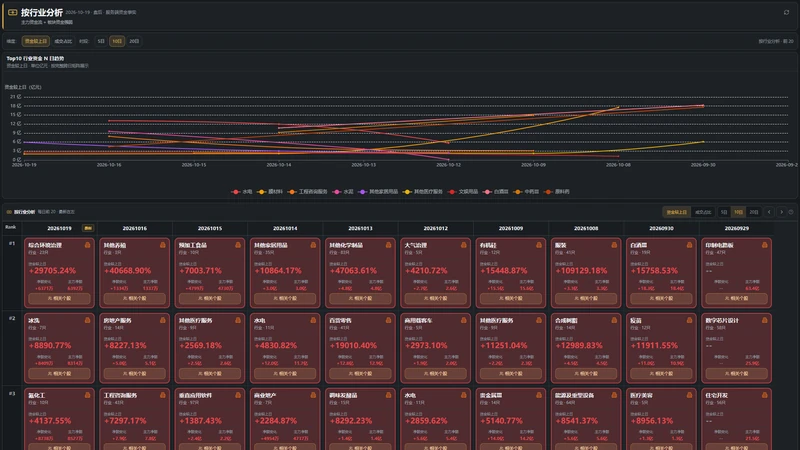Image resolution: width=800 pixels, height=450 pixels.
Task: Click the bag icon on the +8227.13% card
Action: pos(163,320)
